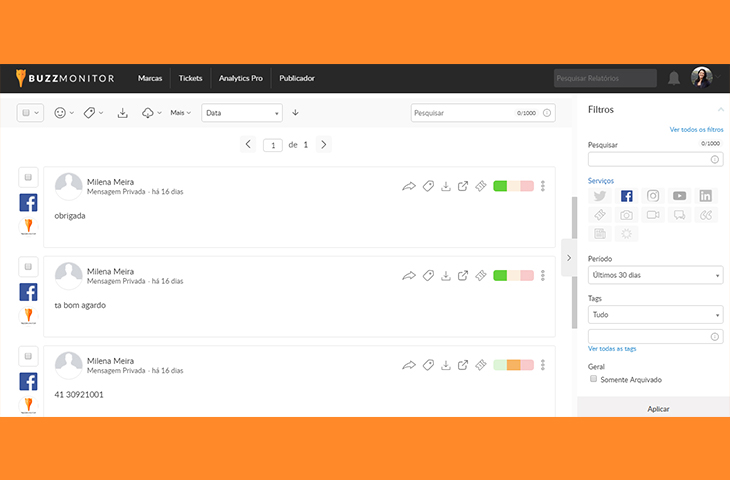Screen dimensions: 730x480
Task: Check the Somente Arquivado checkbox
Action: pos(594,379)
